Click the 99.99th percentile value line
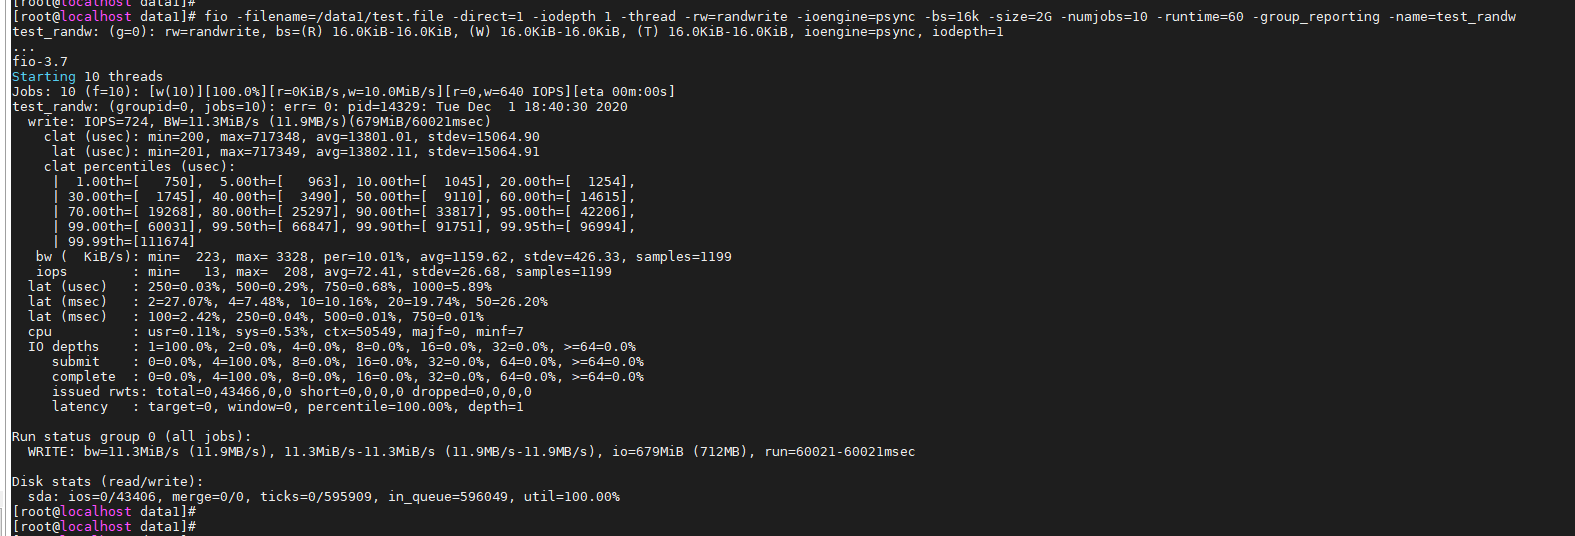 (x=131, y=242)
